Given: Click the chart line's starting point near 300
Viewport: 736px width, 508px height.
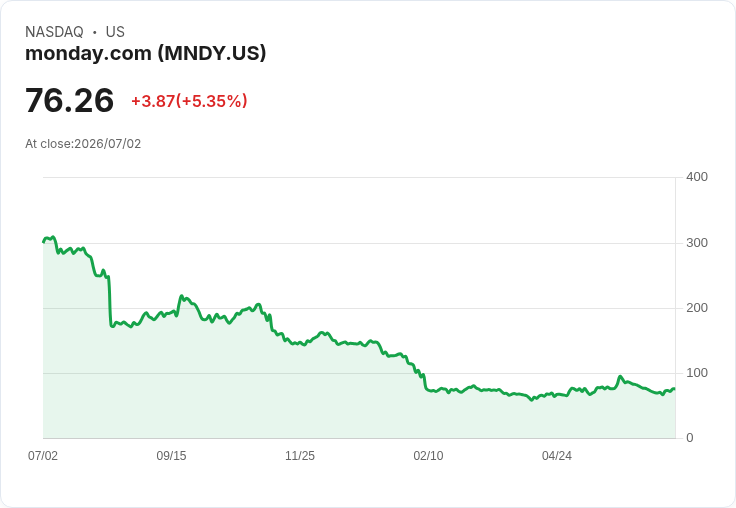Looking at the screenshot, I should [44, 242].
